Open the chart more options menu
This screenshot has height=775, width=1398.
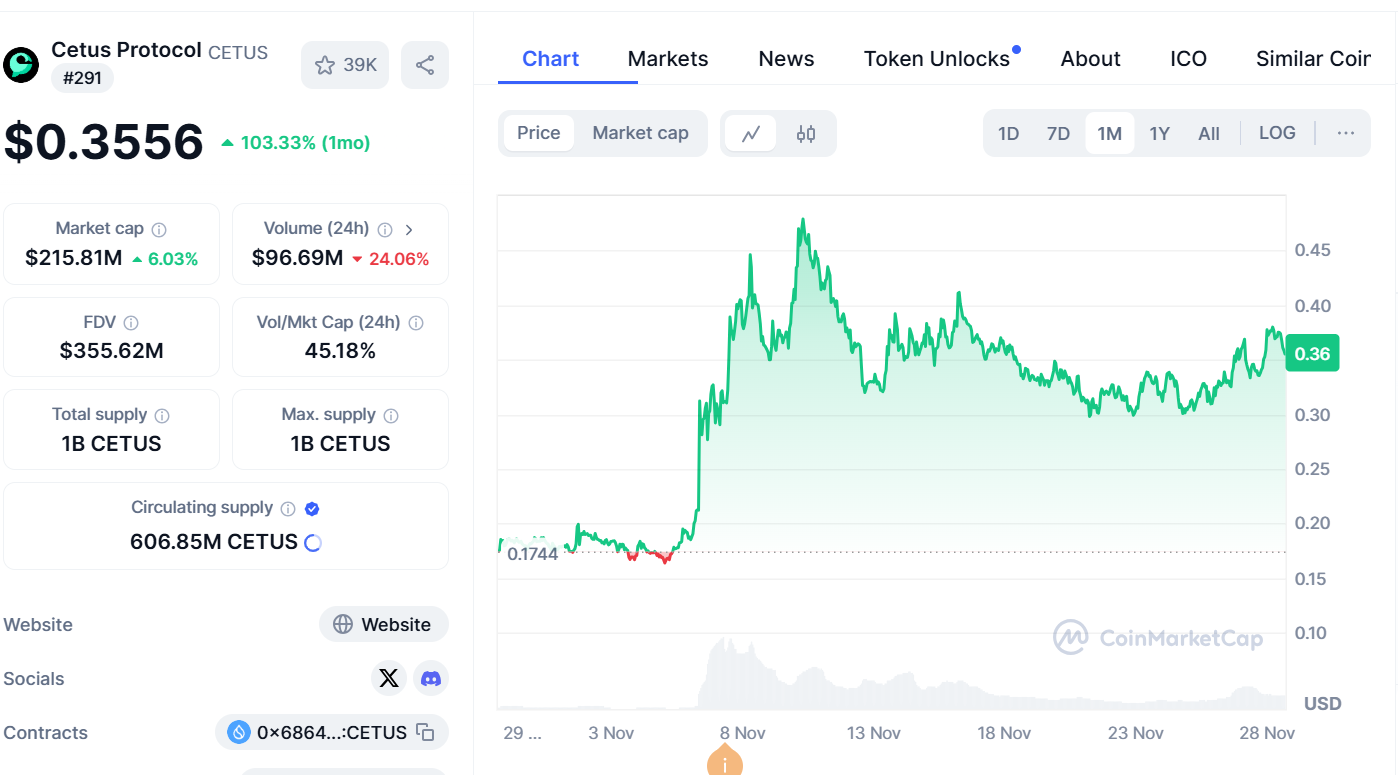point(1346,133)
